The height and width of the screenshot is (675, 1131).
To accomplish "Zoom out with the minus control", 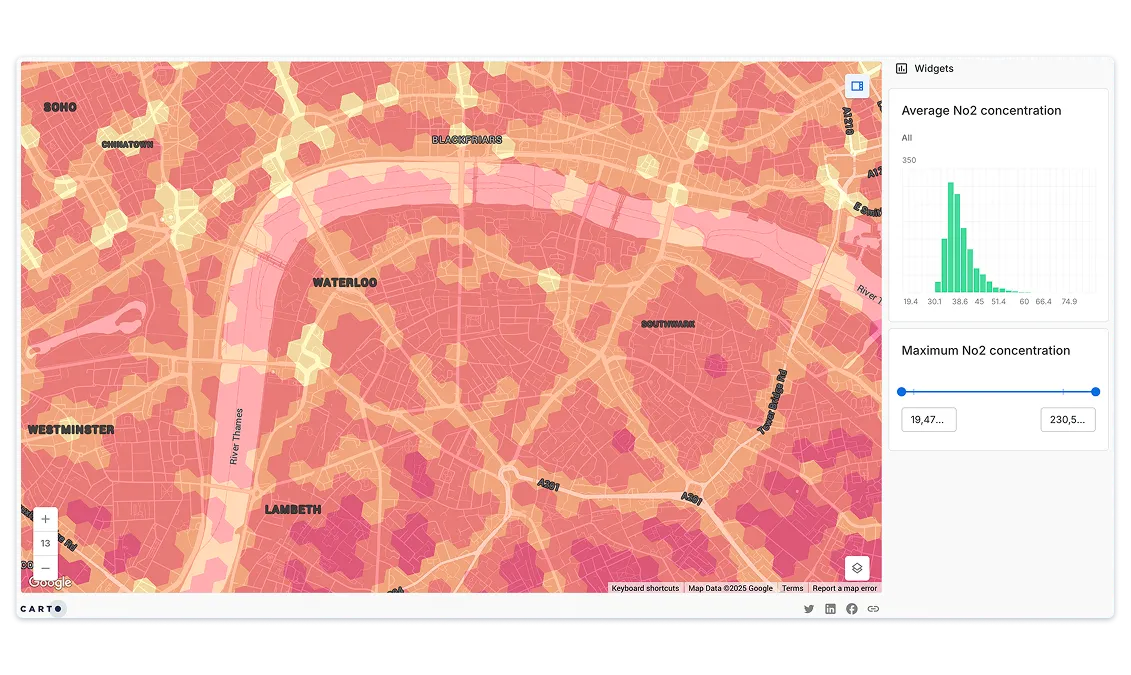I will [x=45, y=567].
